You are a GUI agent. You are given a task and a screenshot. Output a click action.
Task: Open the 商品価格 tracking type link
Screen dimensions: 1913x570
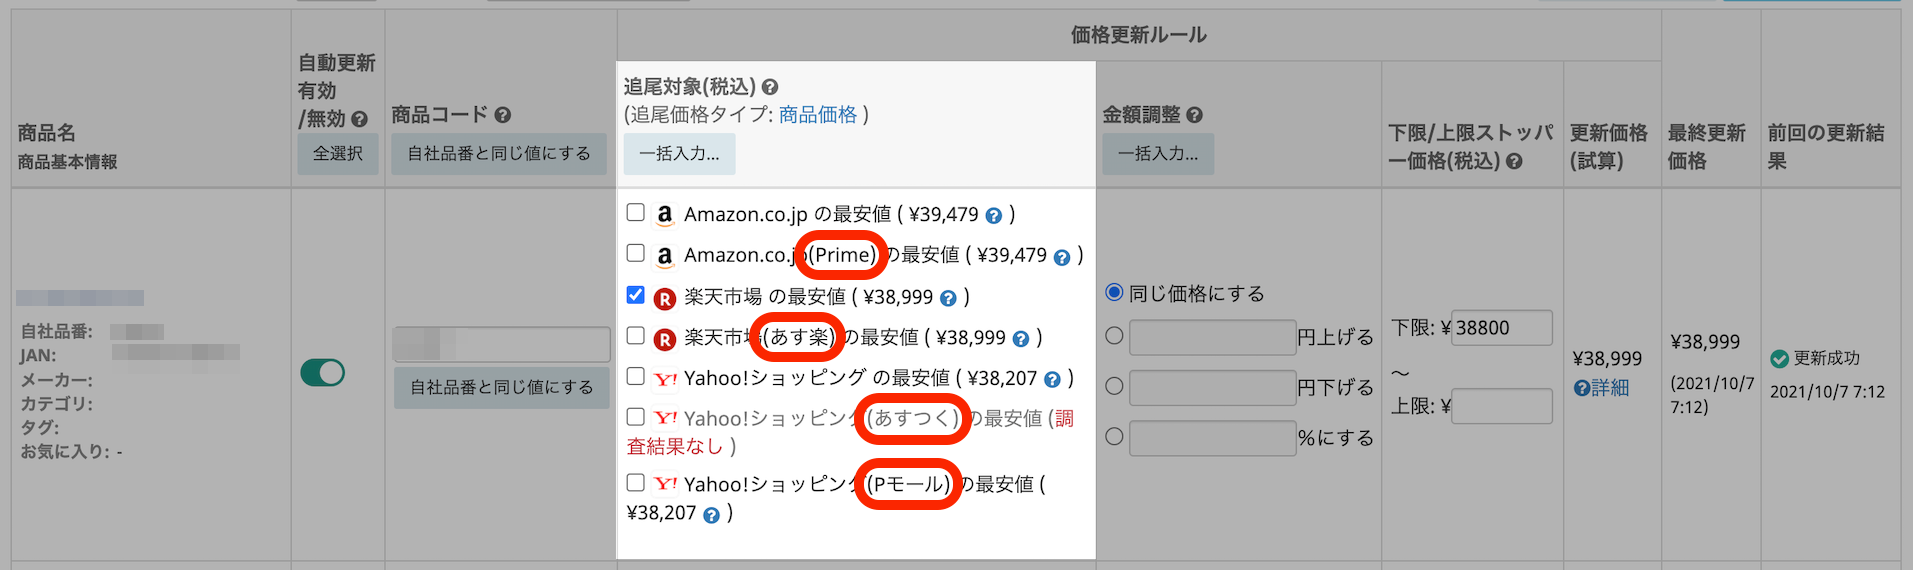(x=817, y=115)
